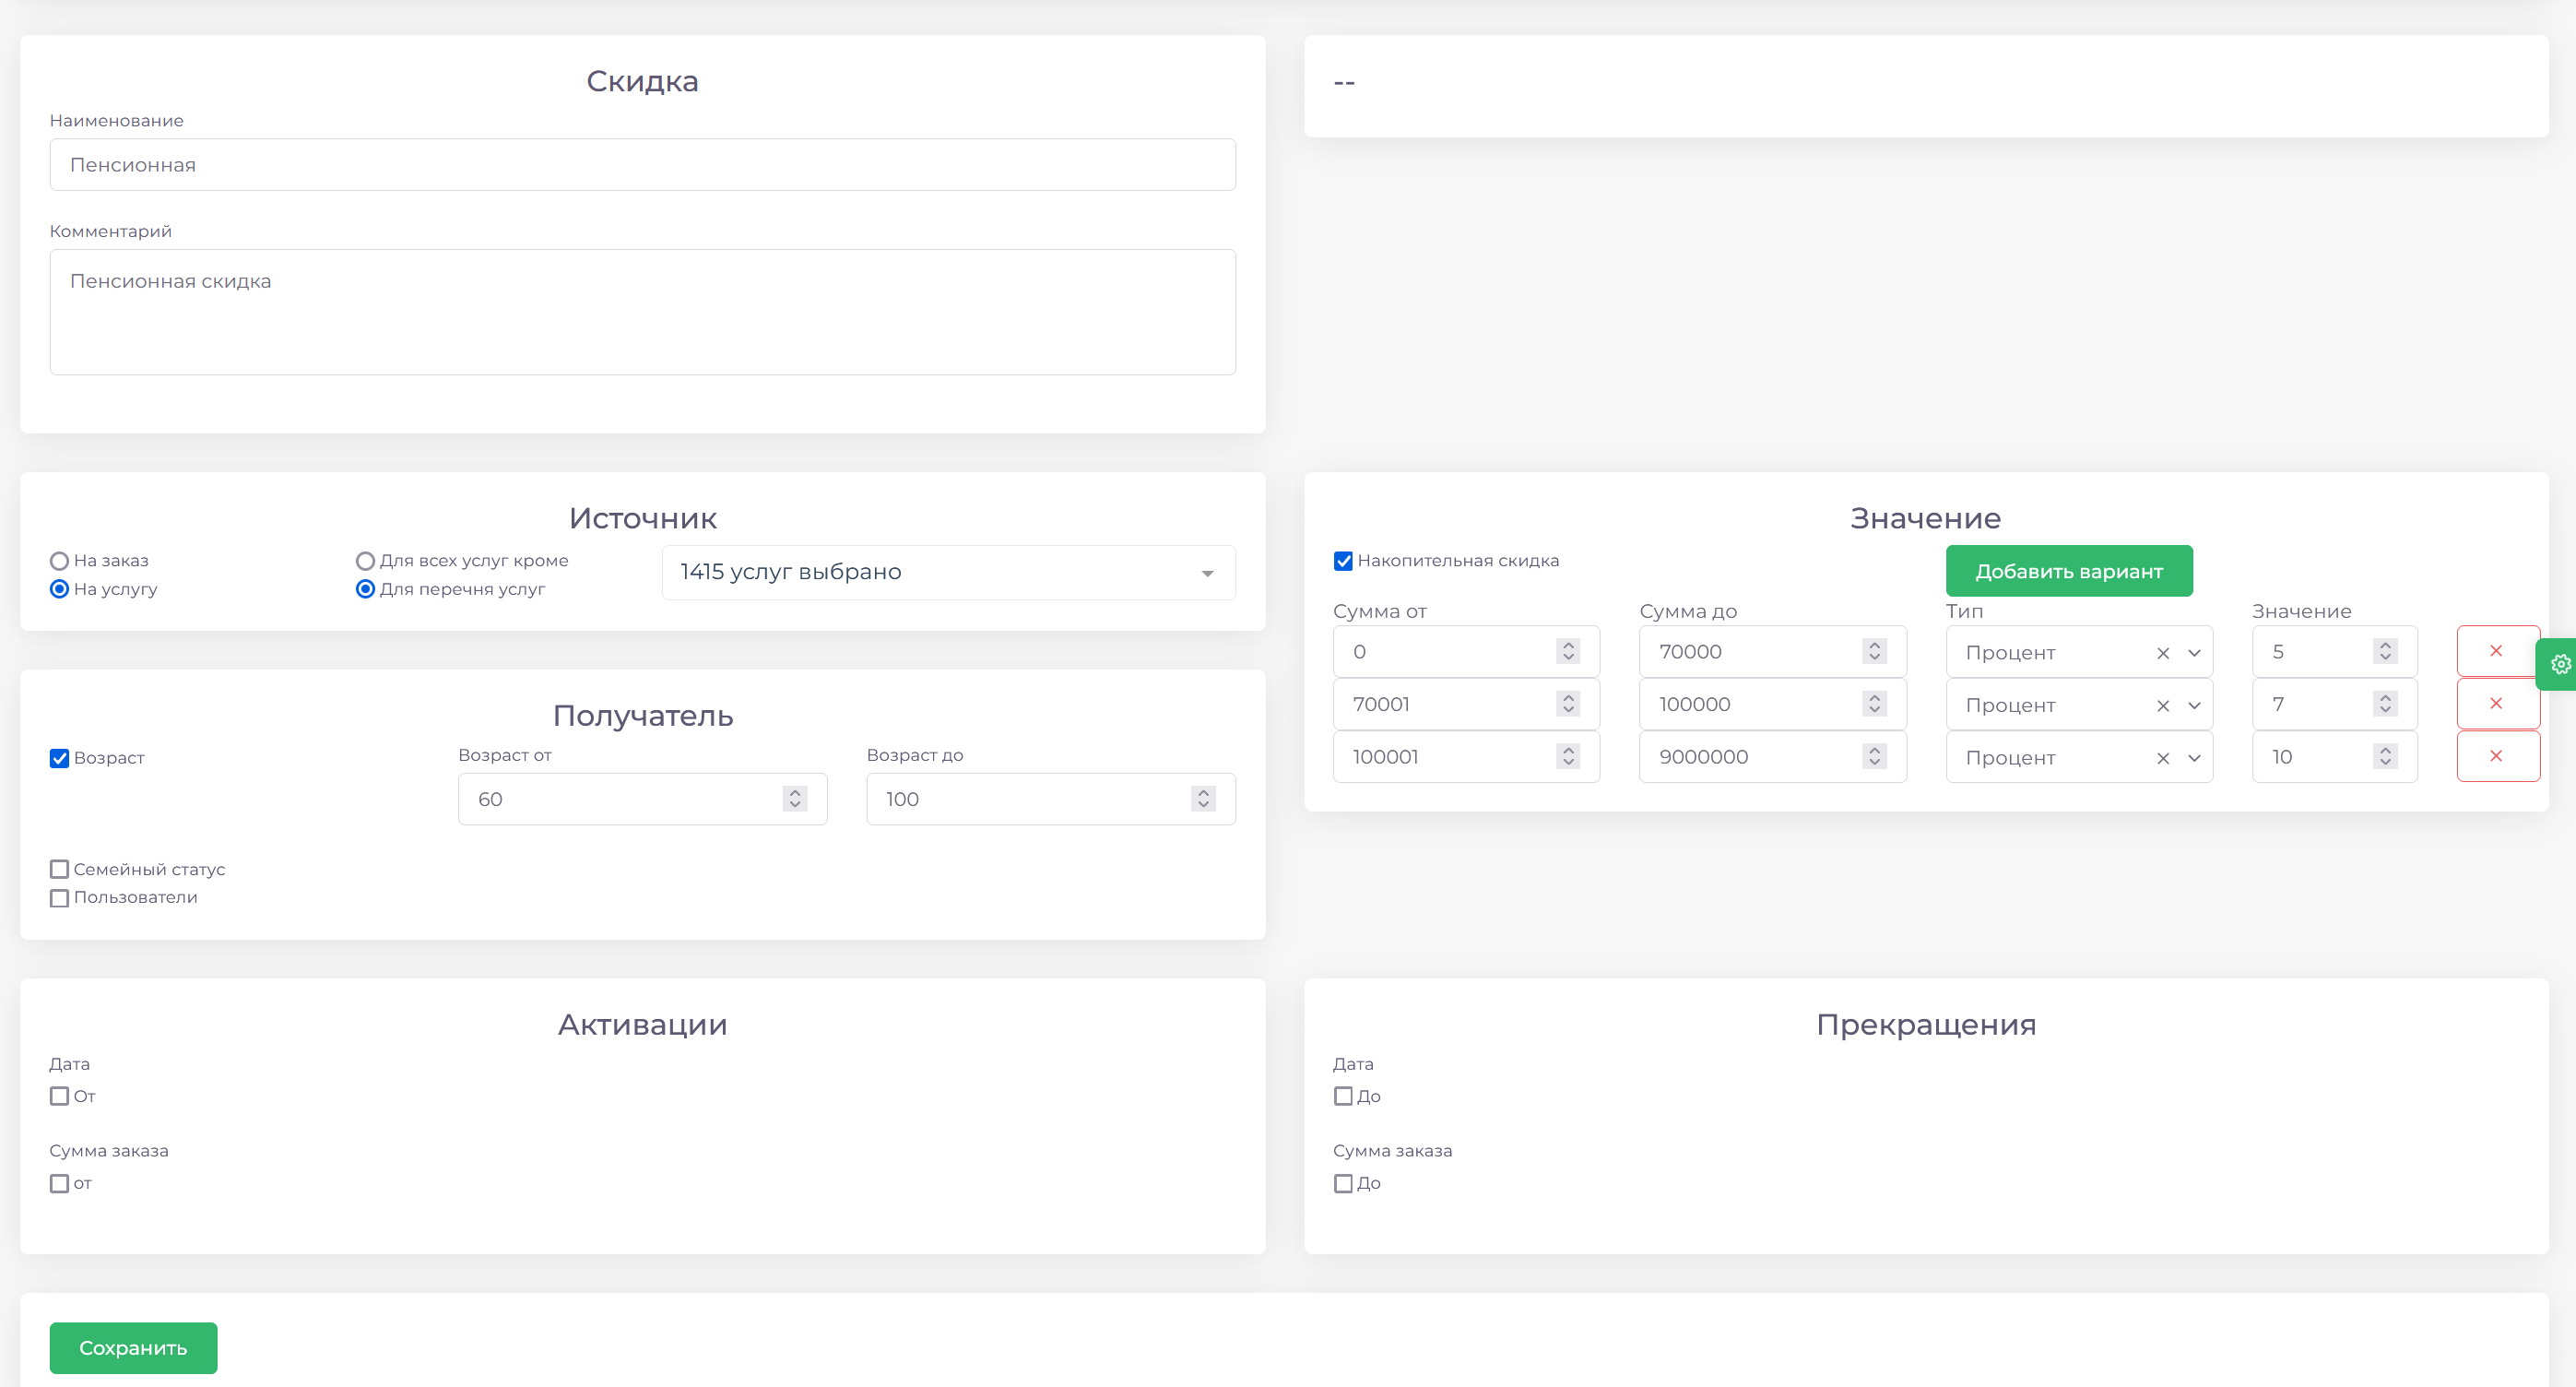Toggle the Накопительная скидка checkbox
Image resolution: width=2576 pixels, height=1387 pixels.
1343,561
